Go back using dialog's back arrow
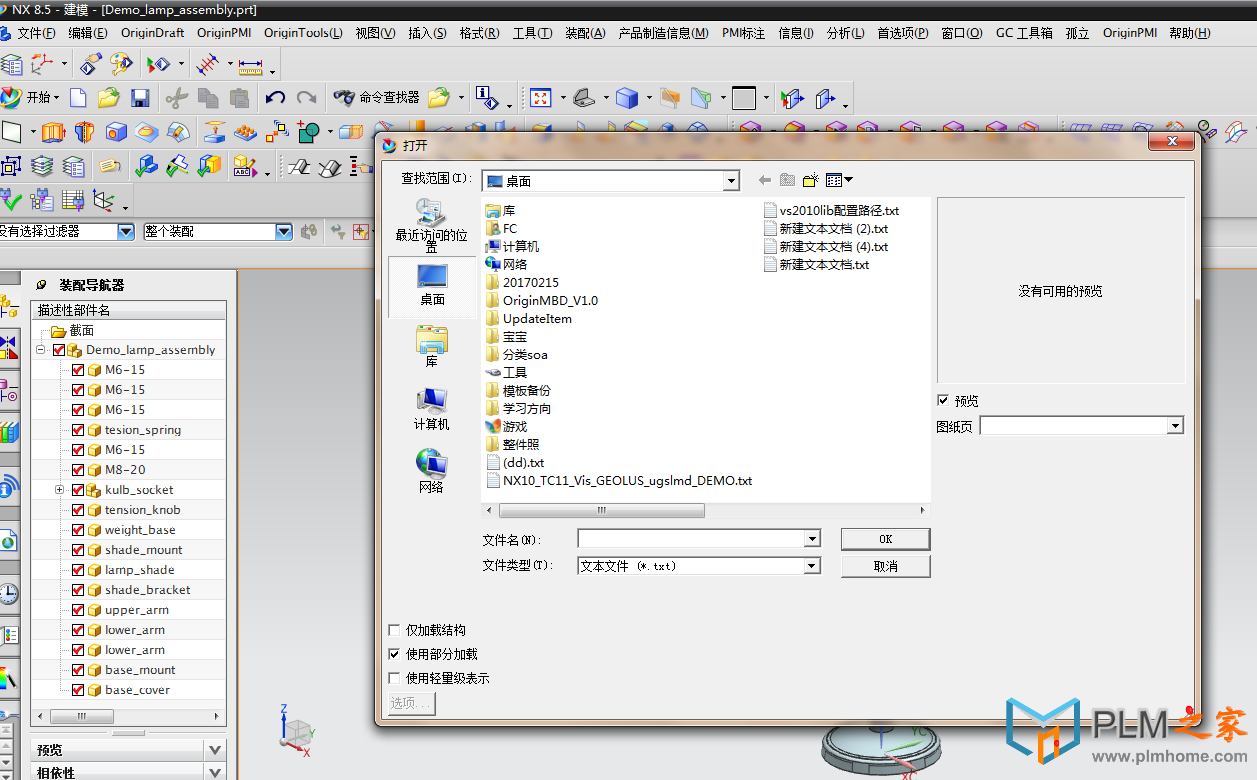 click(765, 180)
